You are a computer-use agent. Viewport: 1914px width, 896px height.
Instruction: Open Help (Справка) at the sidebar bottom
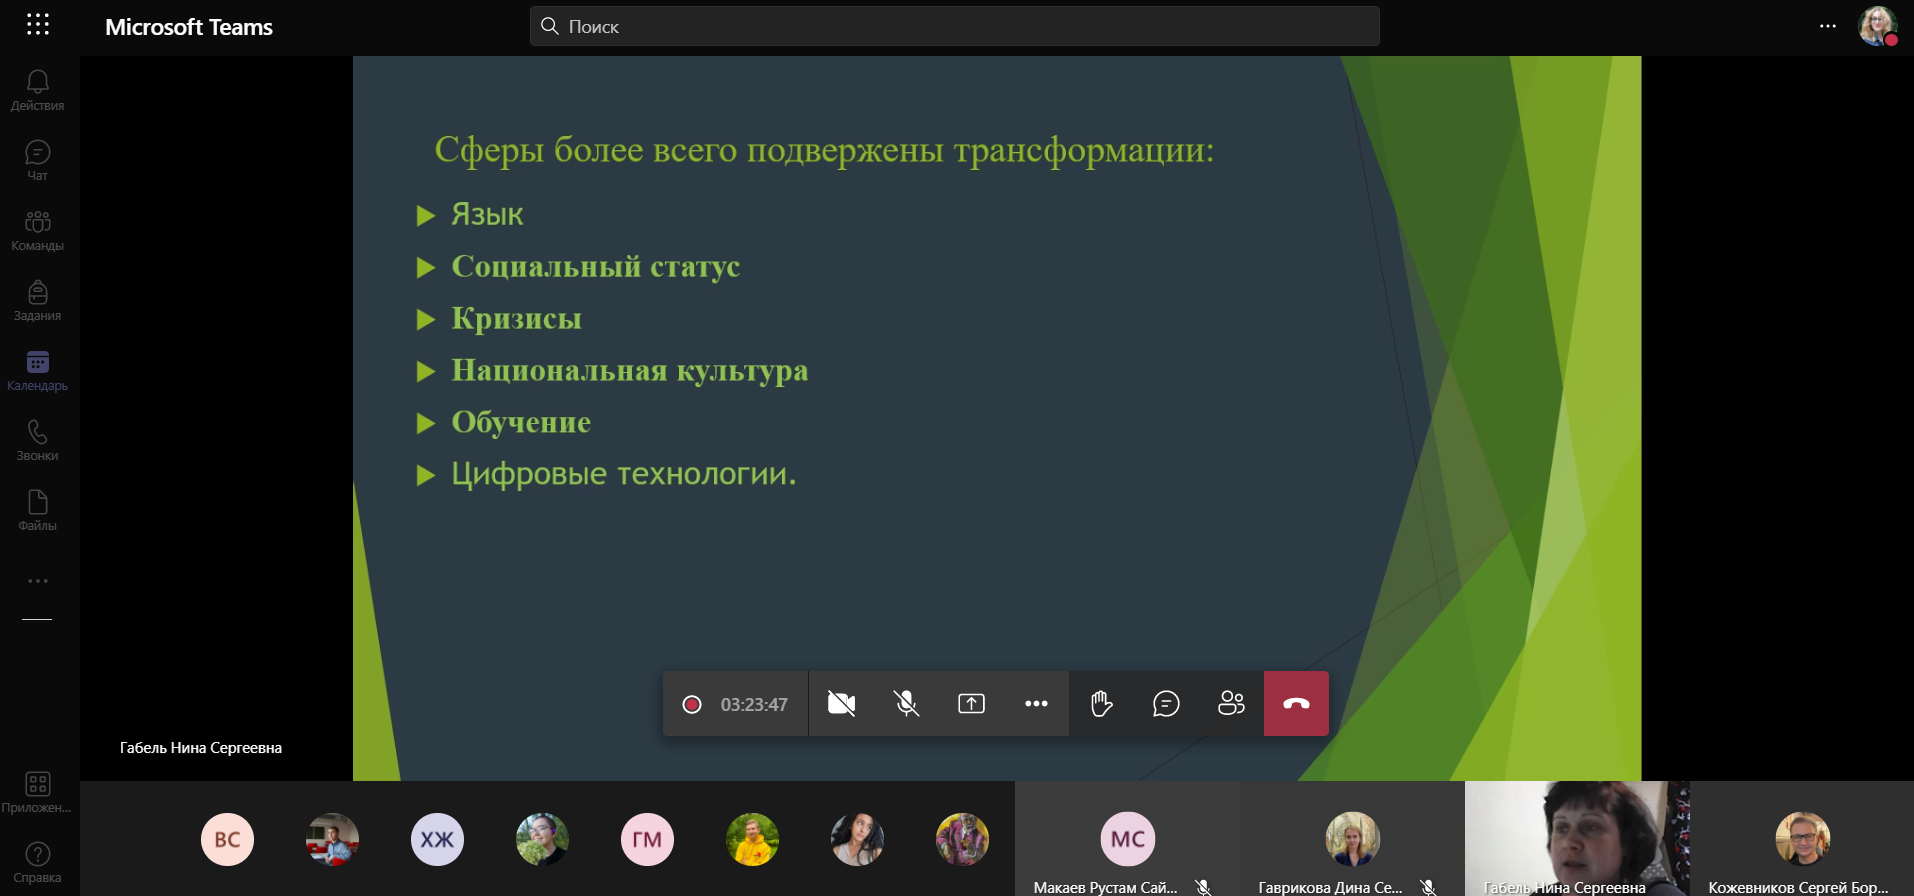[38, 862]
